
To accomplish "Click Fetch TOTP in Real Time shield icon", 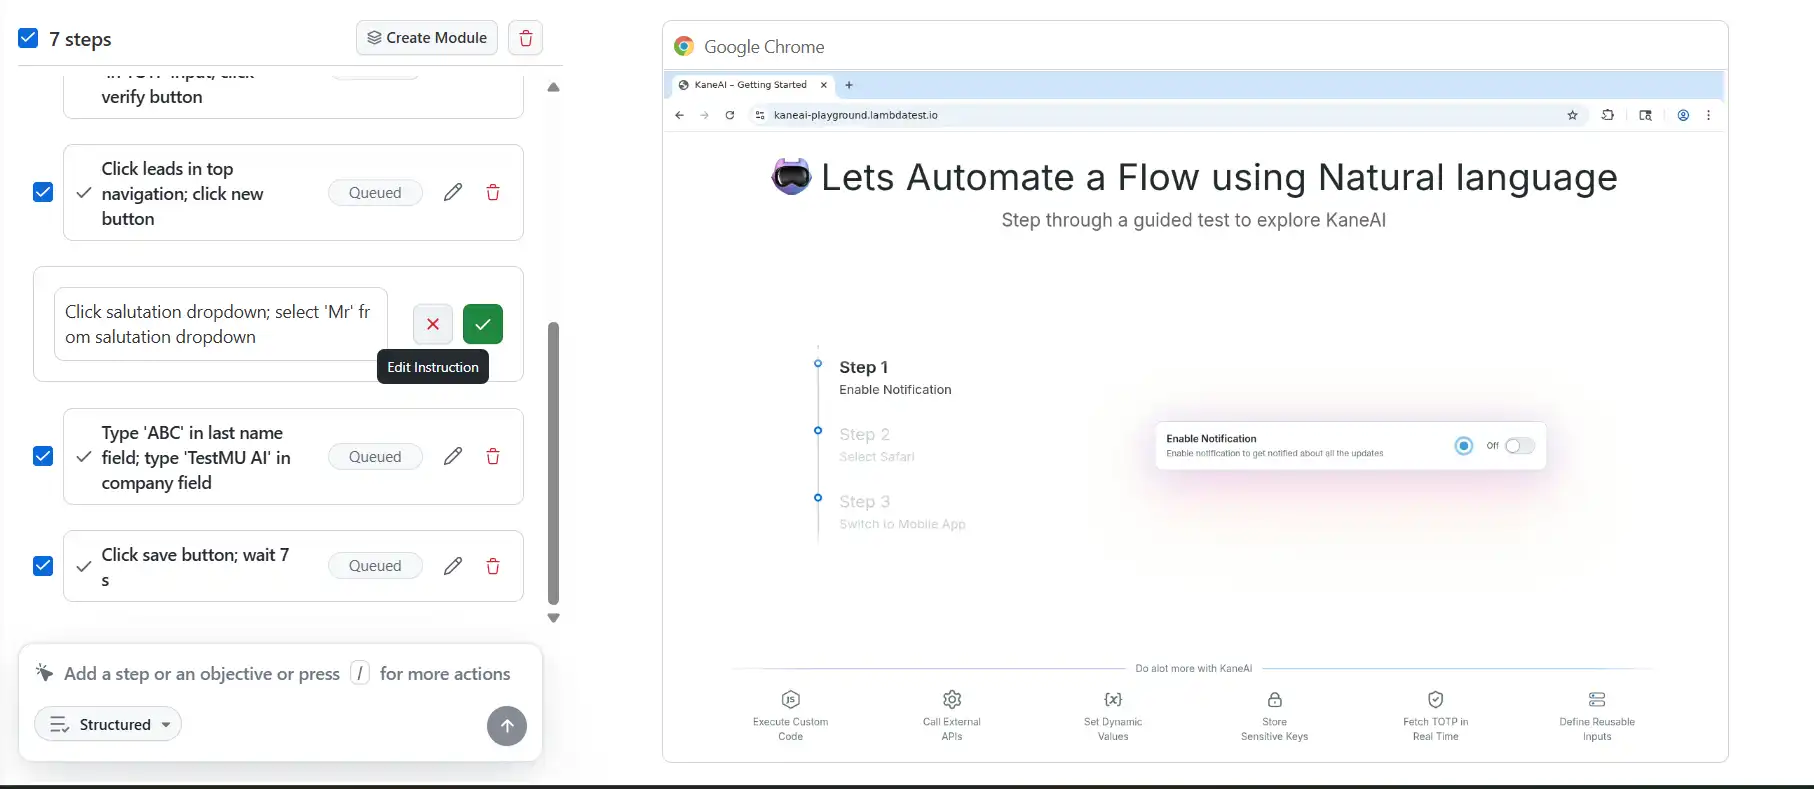I will [x=1436, y=699].
